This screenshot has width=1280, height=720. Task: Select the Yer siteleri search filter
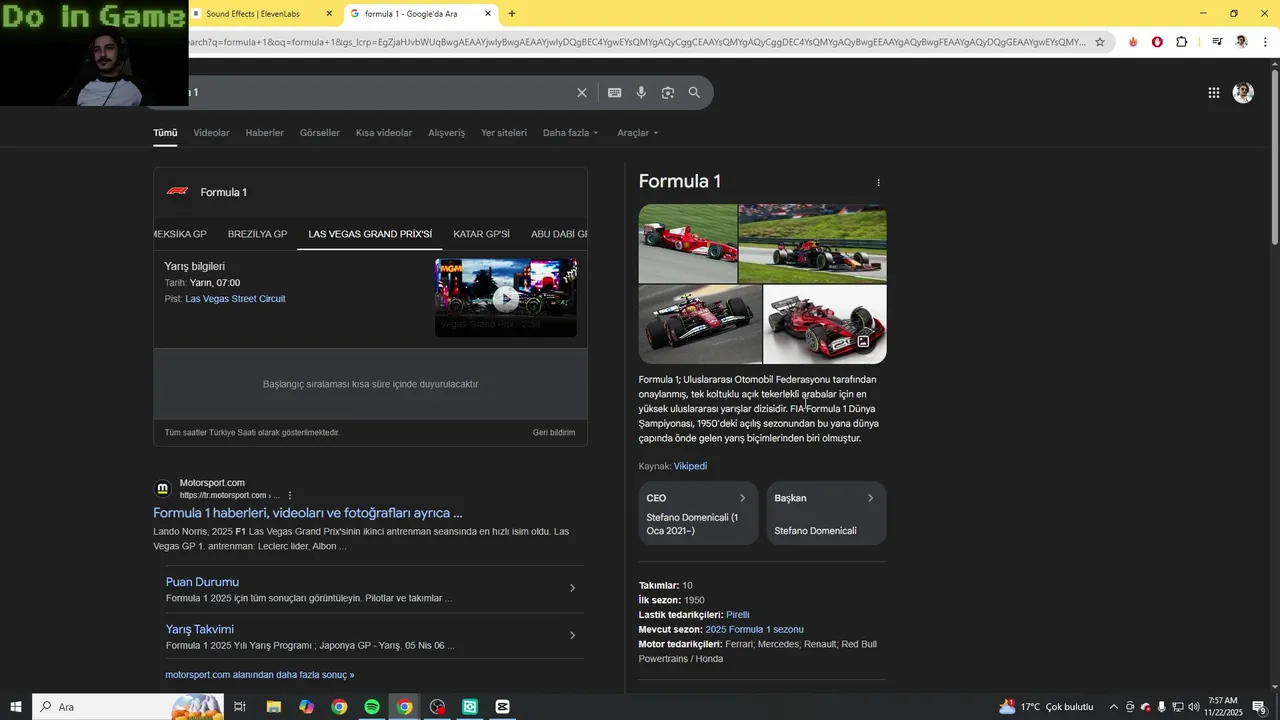click(504, 133)
